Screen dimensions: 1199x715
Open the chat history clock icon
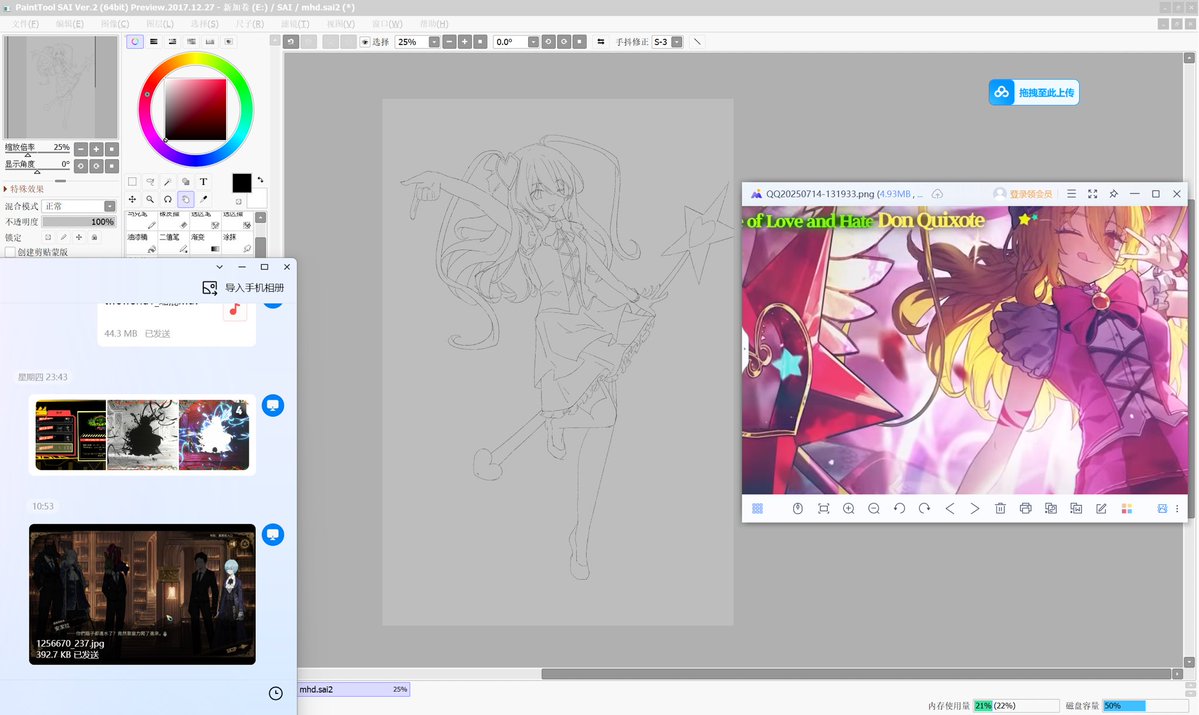[276, 693]
